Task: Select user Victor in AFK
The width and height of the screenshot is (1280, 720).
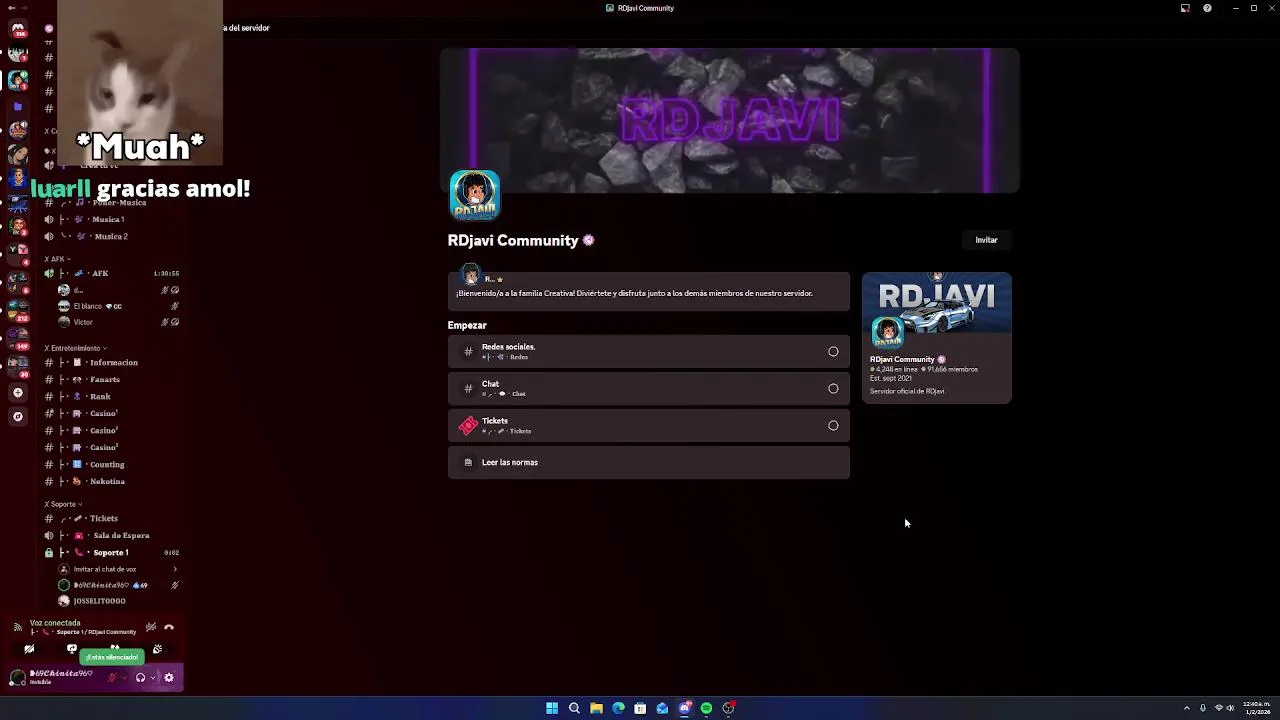Action: pos(120,322)
